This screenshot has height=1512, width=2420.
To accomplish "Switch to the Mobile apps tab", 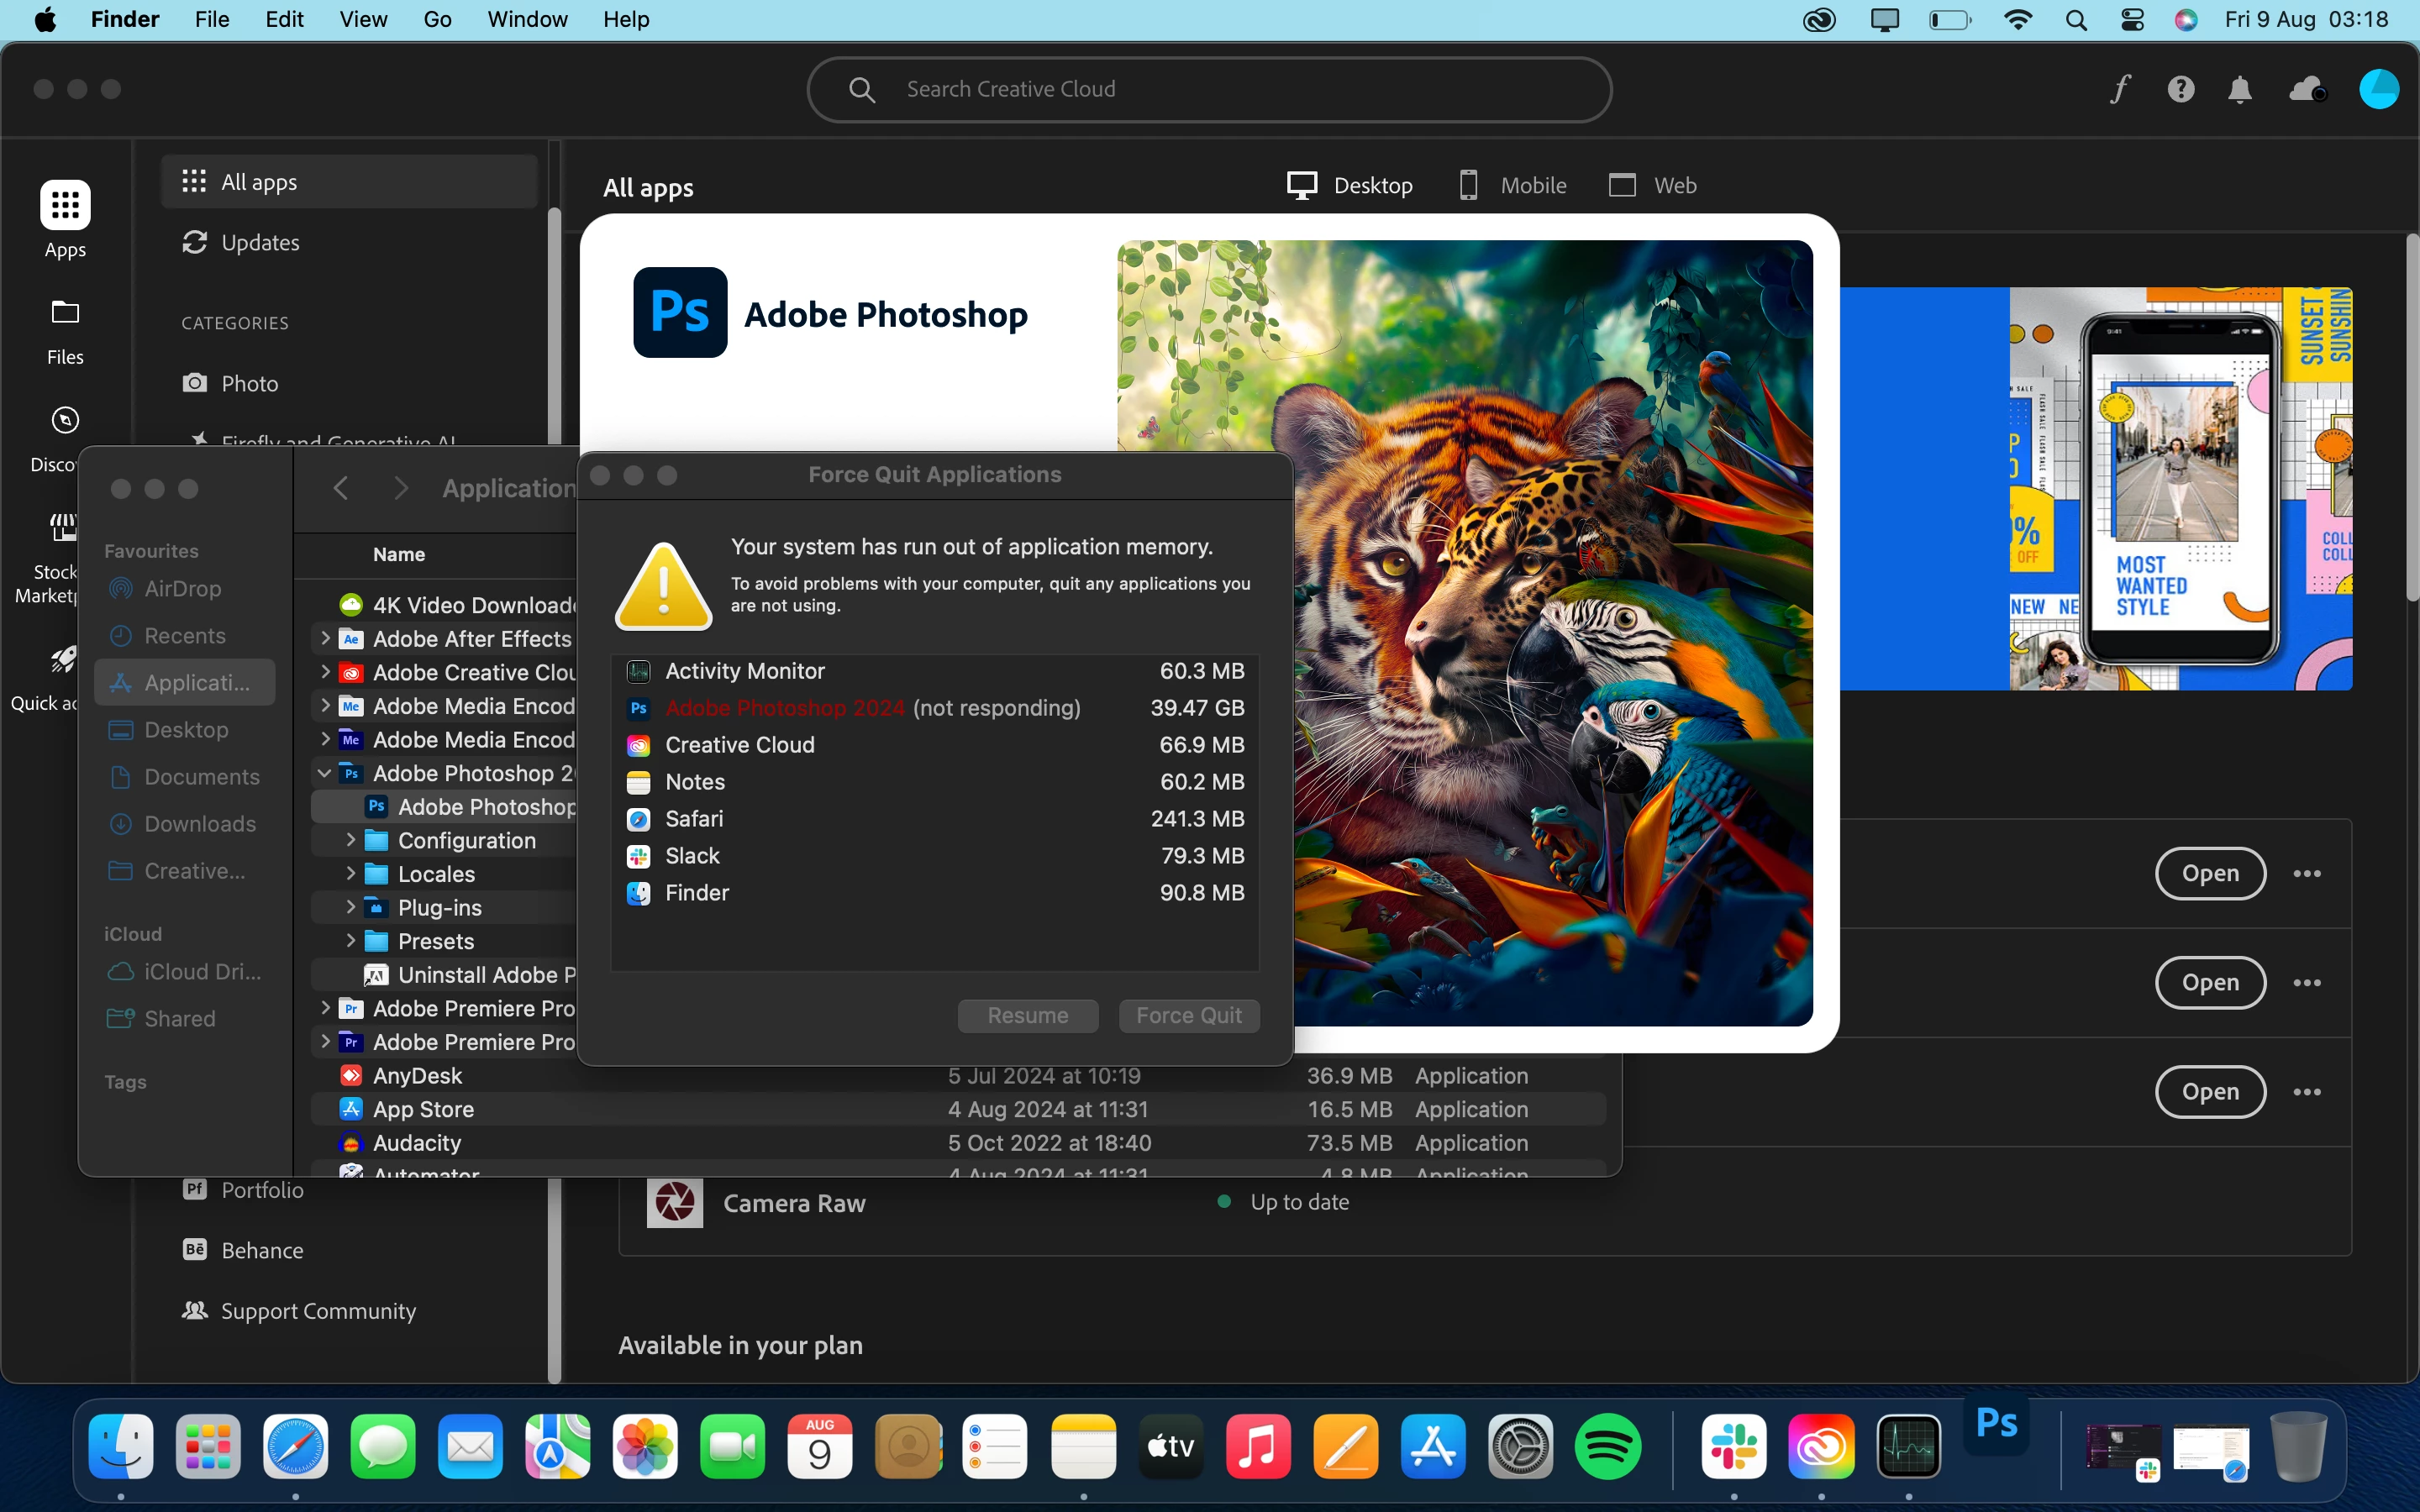I will tap(1512, 186).
